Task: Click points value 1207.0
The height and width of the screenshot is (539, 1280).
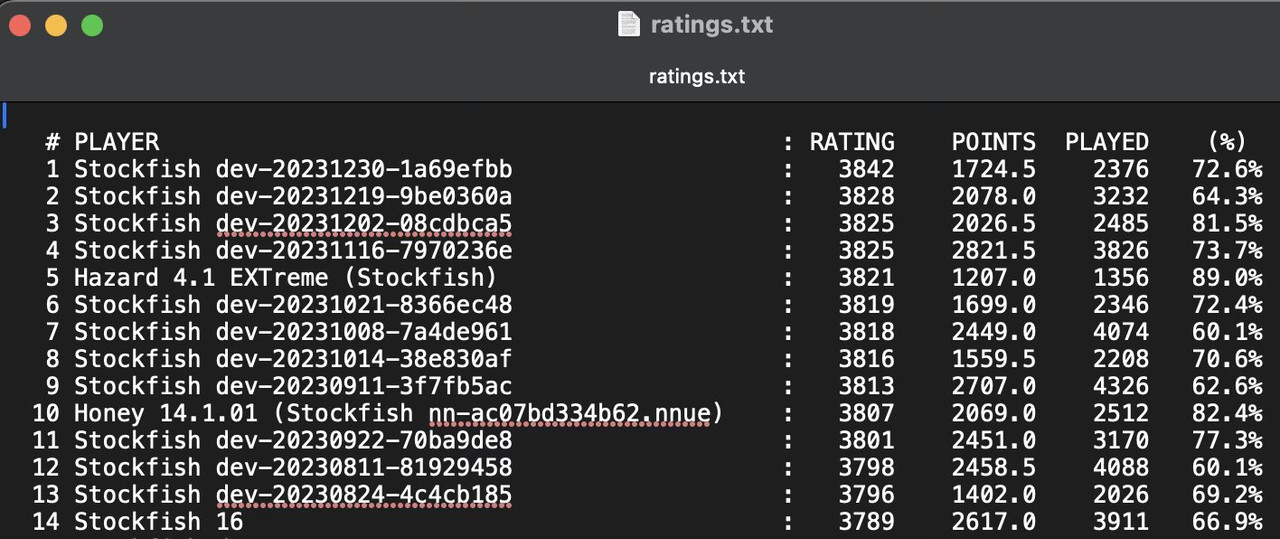Action: pyautogui.click(x=993, y=277)
